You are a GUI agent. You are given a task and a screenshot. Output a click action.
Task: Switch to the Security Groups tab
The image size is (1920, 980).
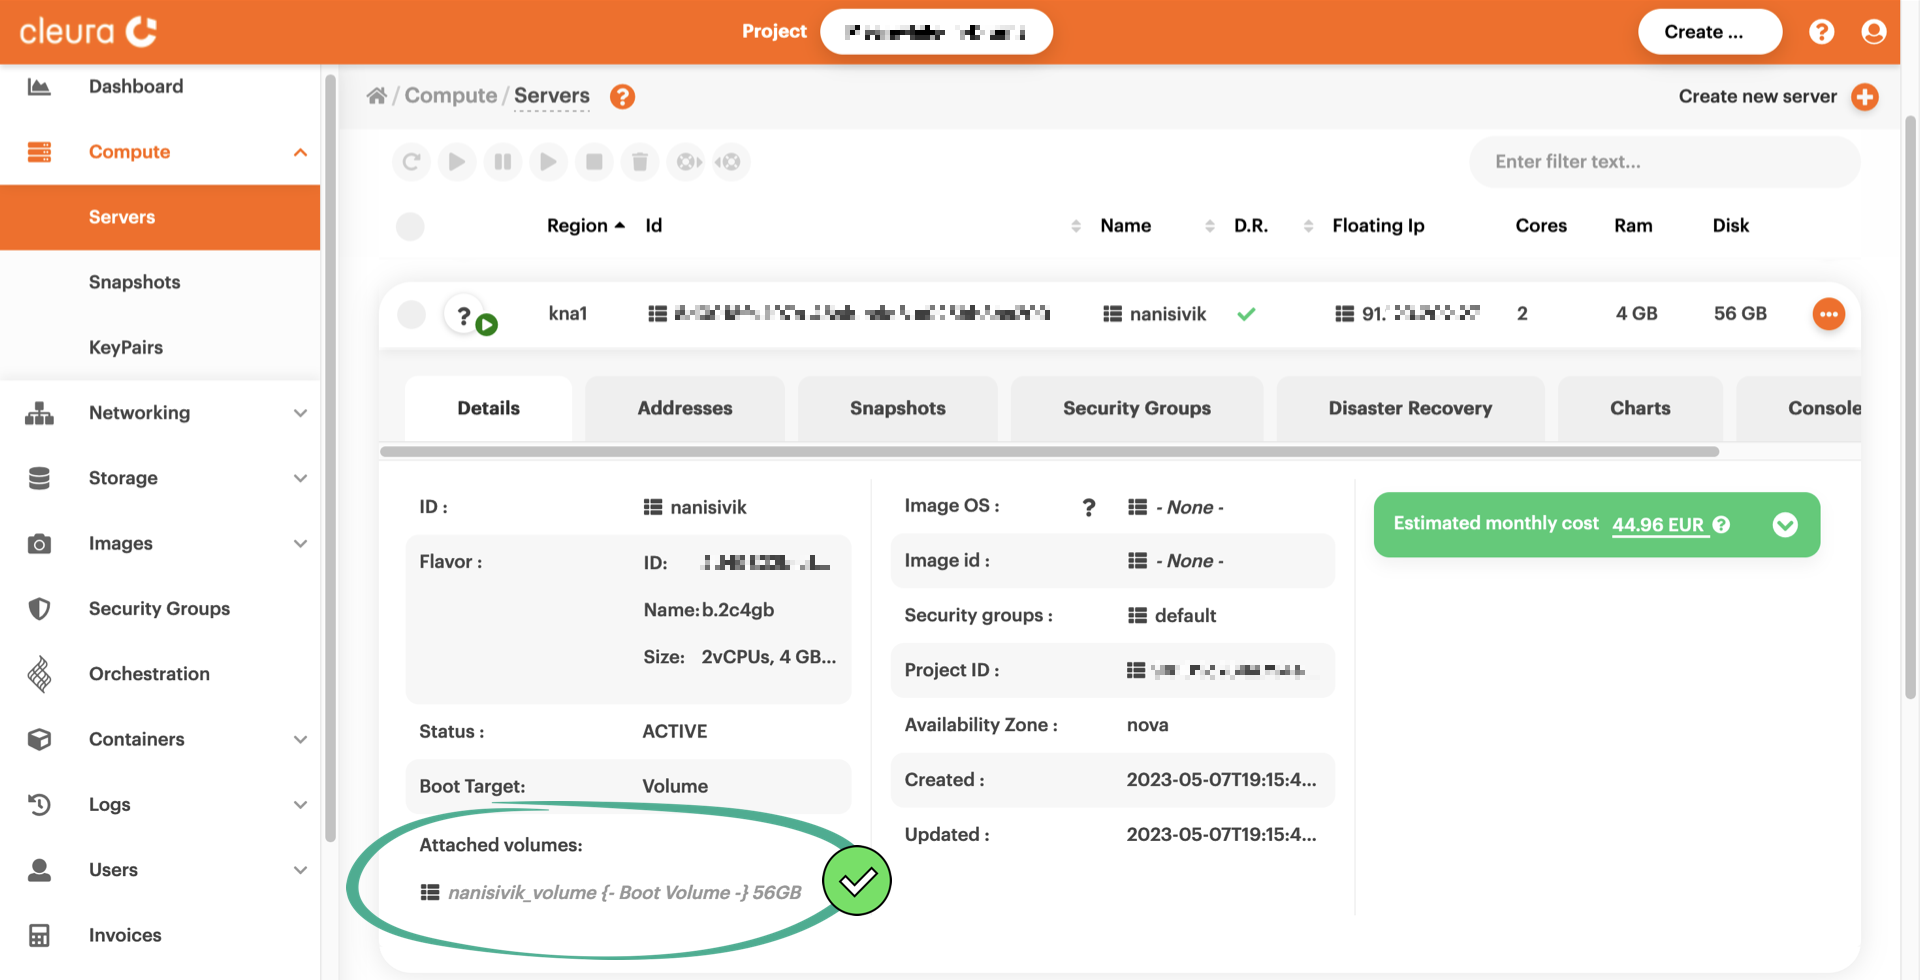[x=1136, y=408]
